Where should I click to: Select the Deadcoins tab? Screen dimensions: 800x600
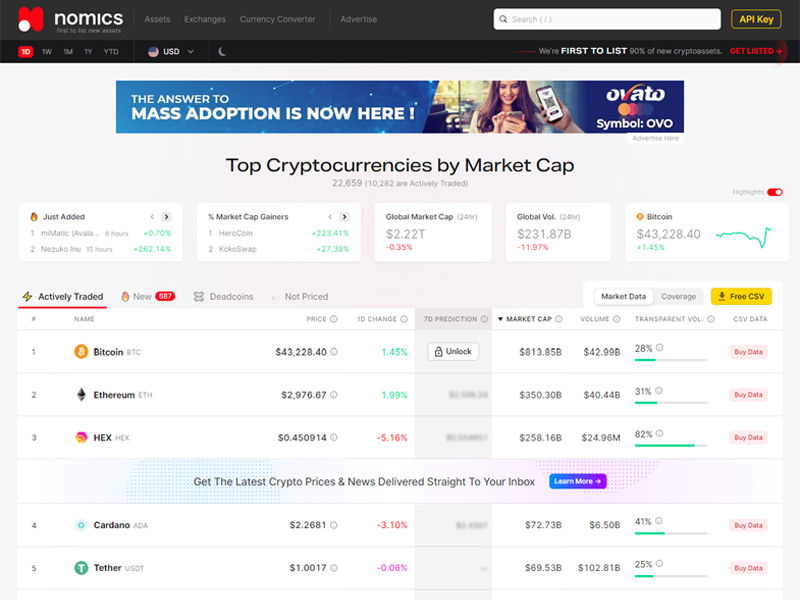(223, 296)
